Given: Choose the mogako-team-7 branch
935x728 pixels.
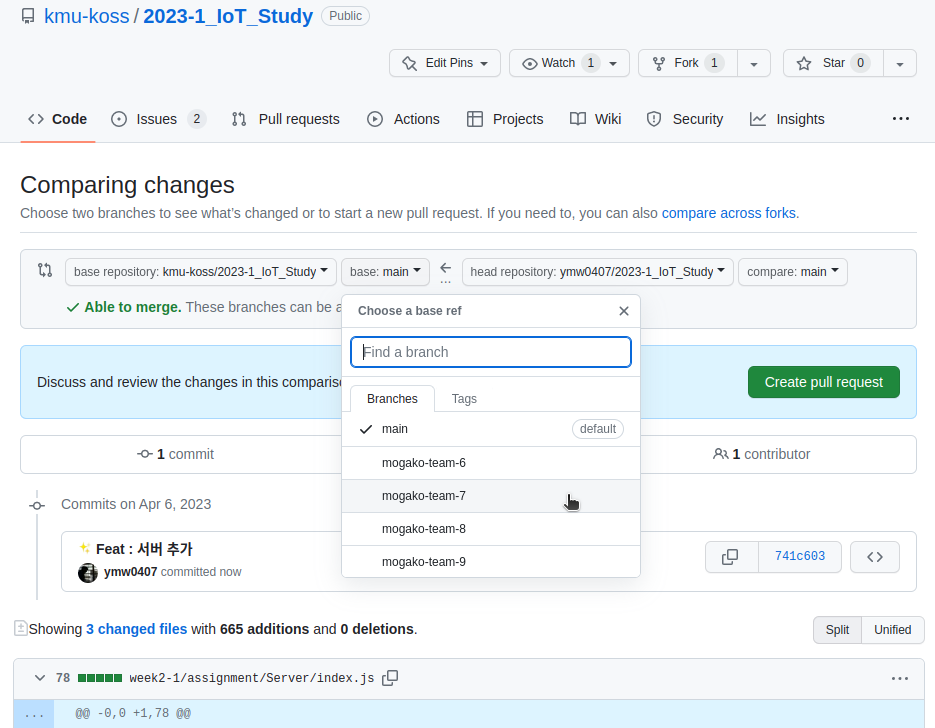Looking at the screenshot, I should [x=491, y=496].
